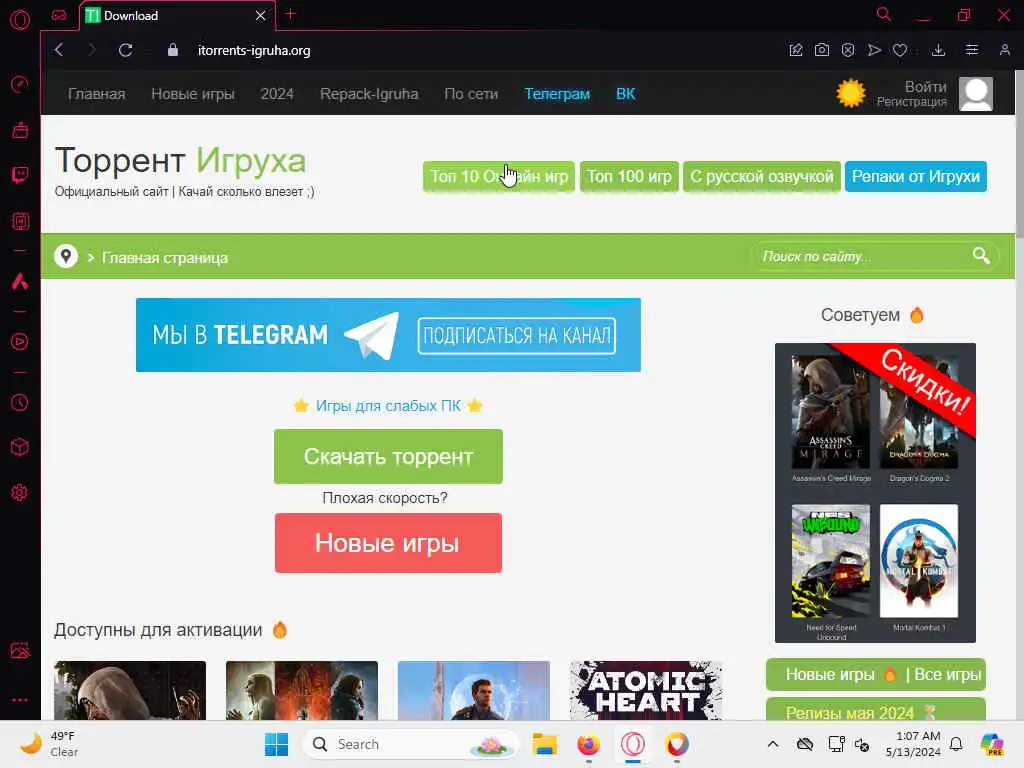The image size is (1024, 768).
Task: Open Easy Setup sliders icon
Action: (972, 50)
